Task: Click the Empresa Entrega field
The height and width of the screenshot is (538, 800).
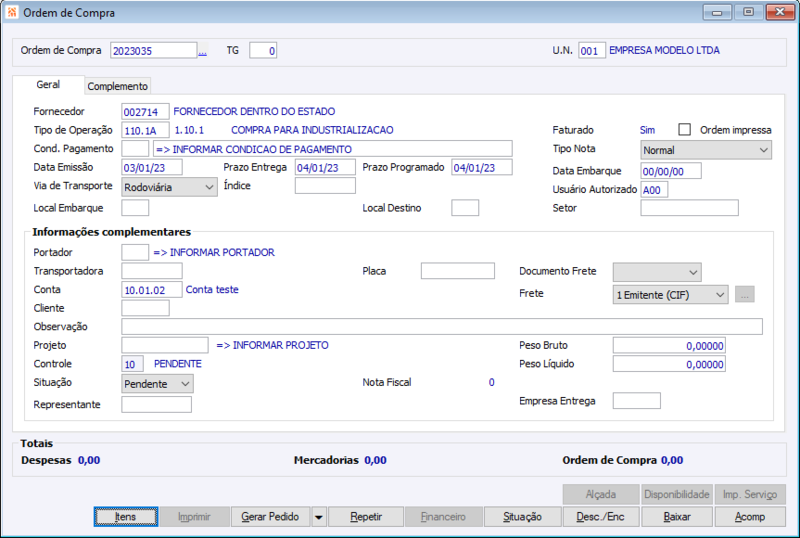Action: 636,401
